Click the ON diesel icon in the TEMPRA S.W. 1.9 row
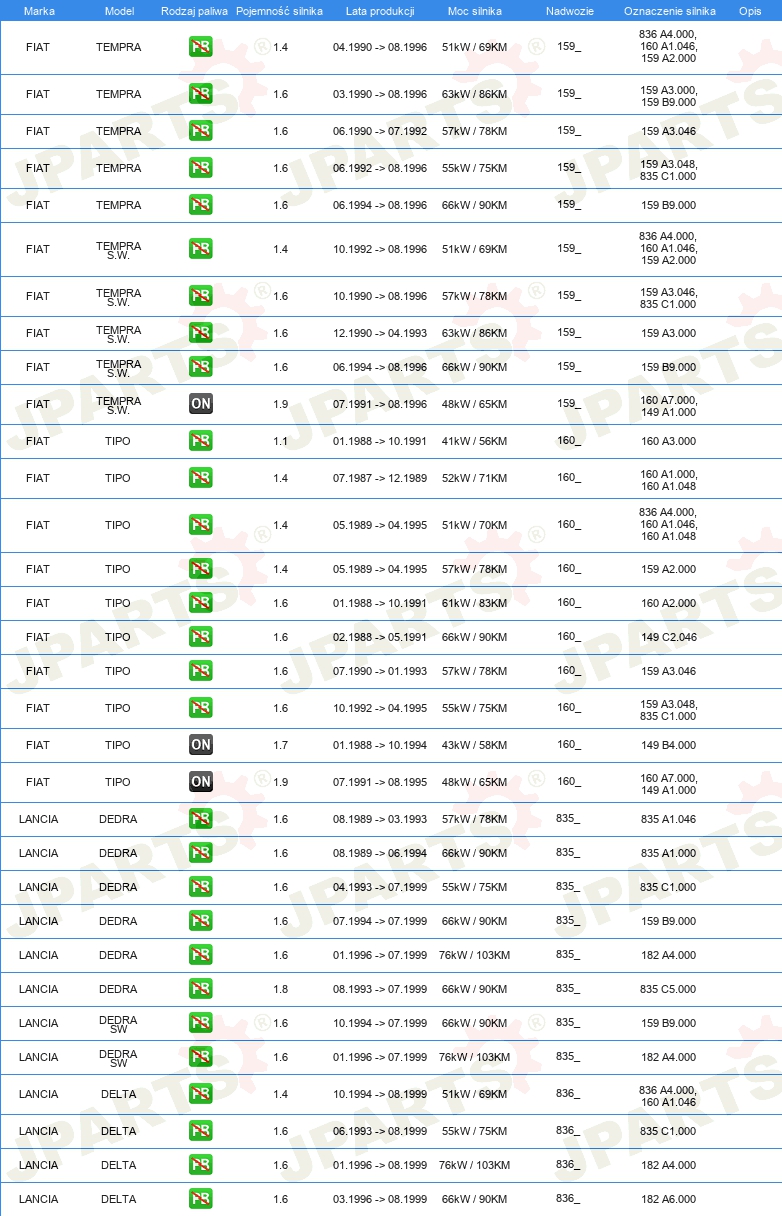Image resolution: width=782 pixels, height=1216 pixels. (x=201, y=404)
